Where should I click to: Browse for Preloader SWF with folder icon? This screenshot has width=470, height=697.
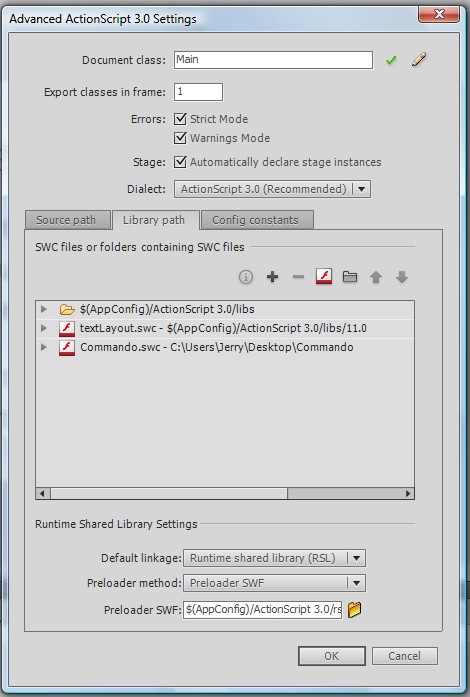(354, 609)
